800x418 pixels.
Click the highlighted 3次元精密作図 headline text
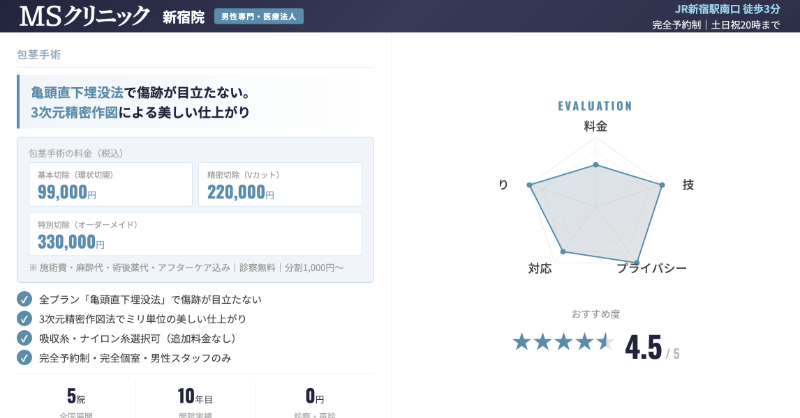click(x=74, y=112)
